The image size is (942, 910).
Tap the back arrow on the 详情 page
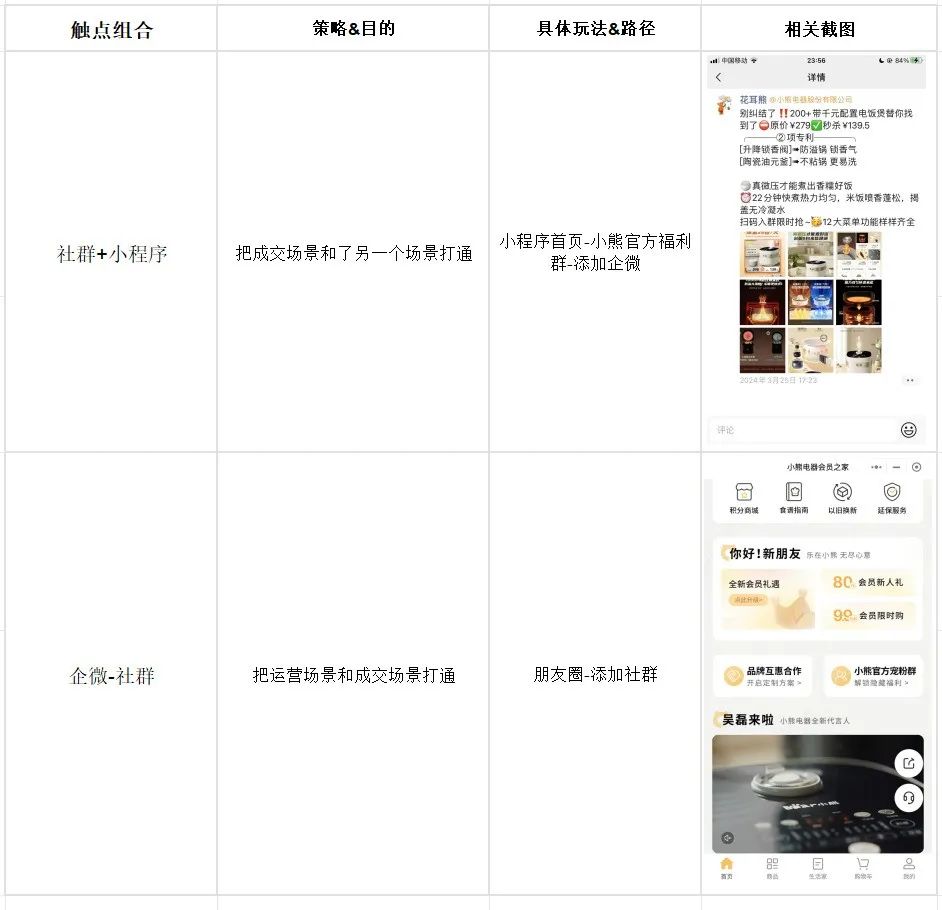718,78
